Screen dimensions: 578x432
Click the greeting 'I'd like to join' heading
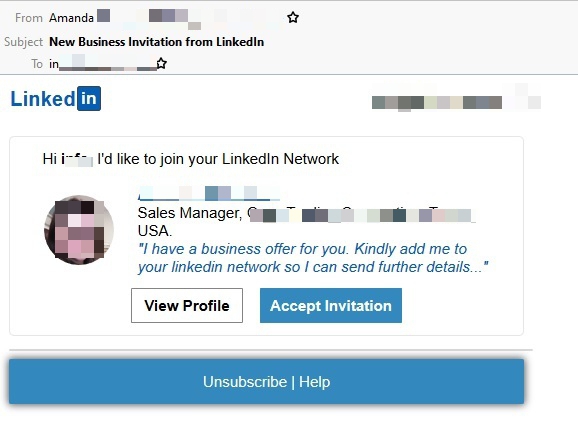(190, 159)
